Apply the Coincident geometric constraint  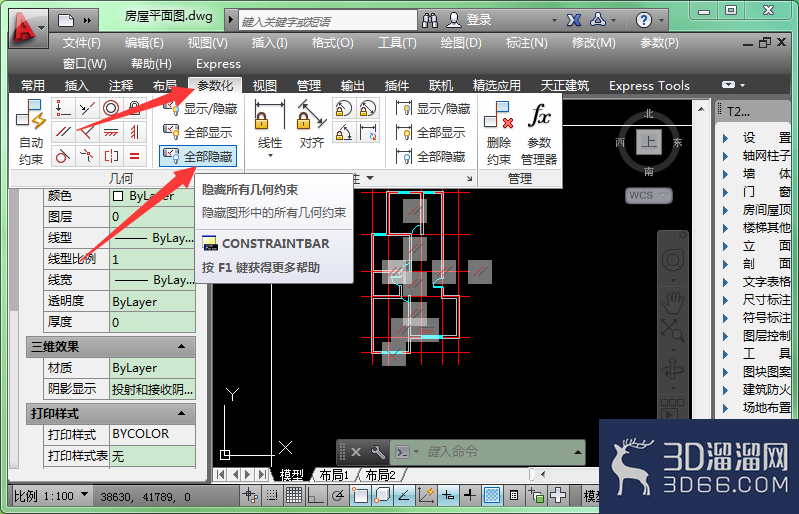[63, 108]
